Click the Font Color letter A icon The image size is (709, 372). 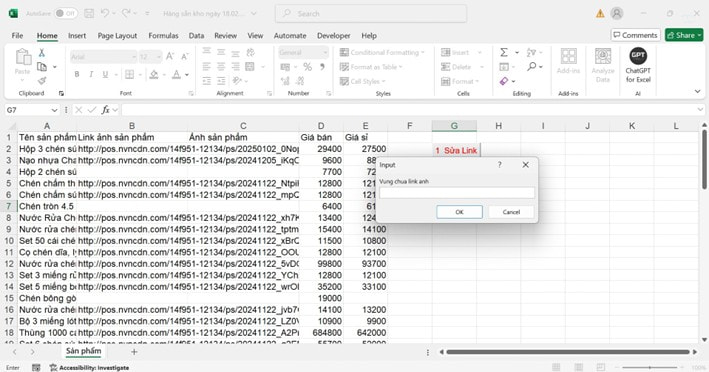coord(176,74)
